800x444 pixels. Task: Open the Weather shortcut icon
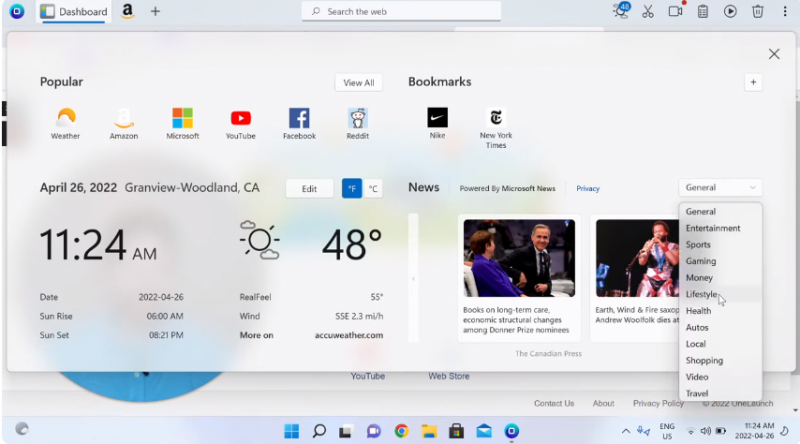tap(65, 119)
